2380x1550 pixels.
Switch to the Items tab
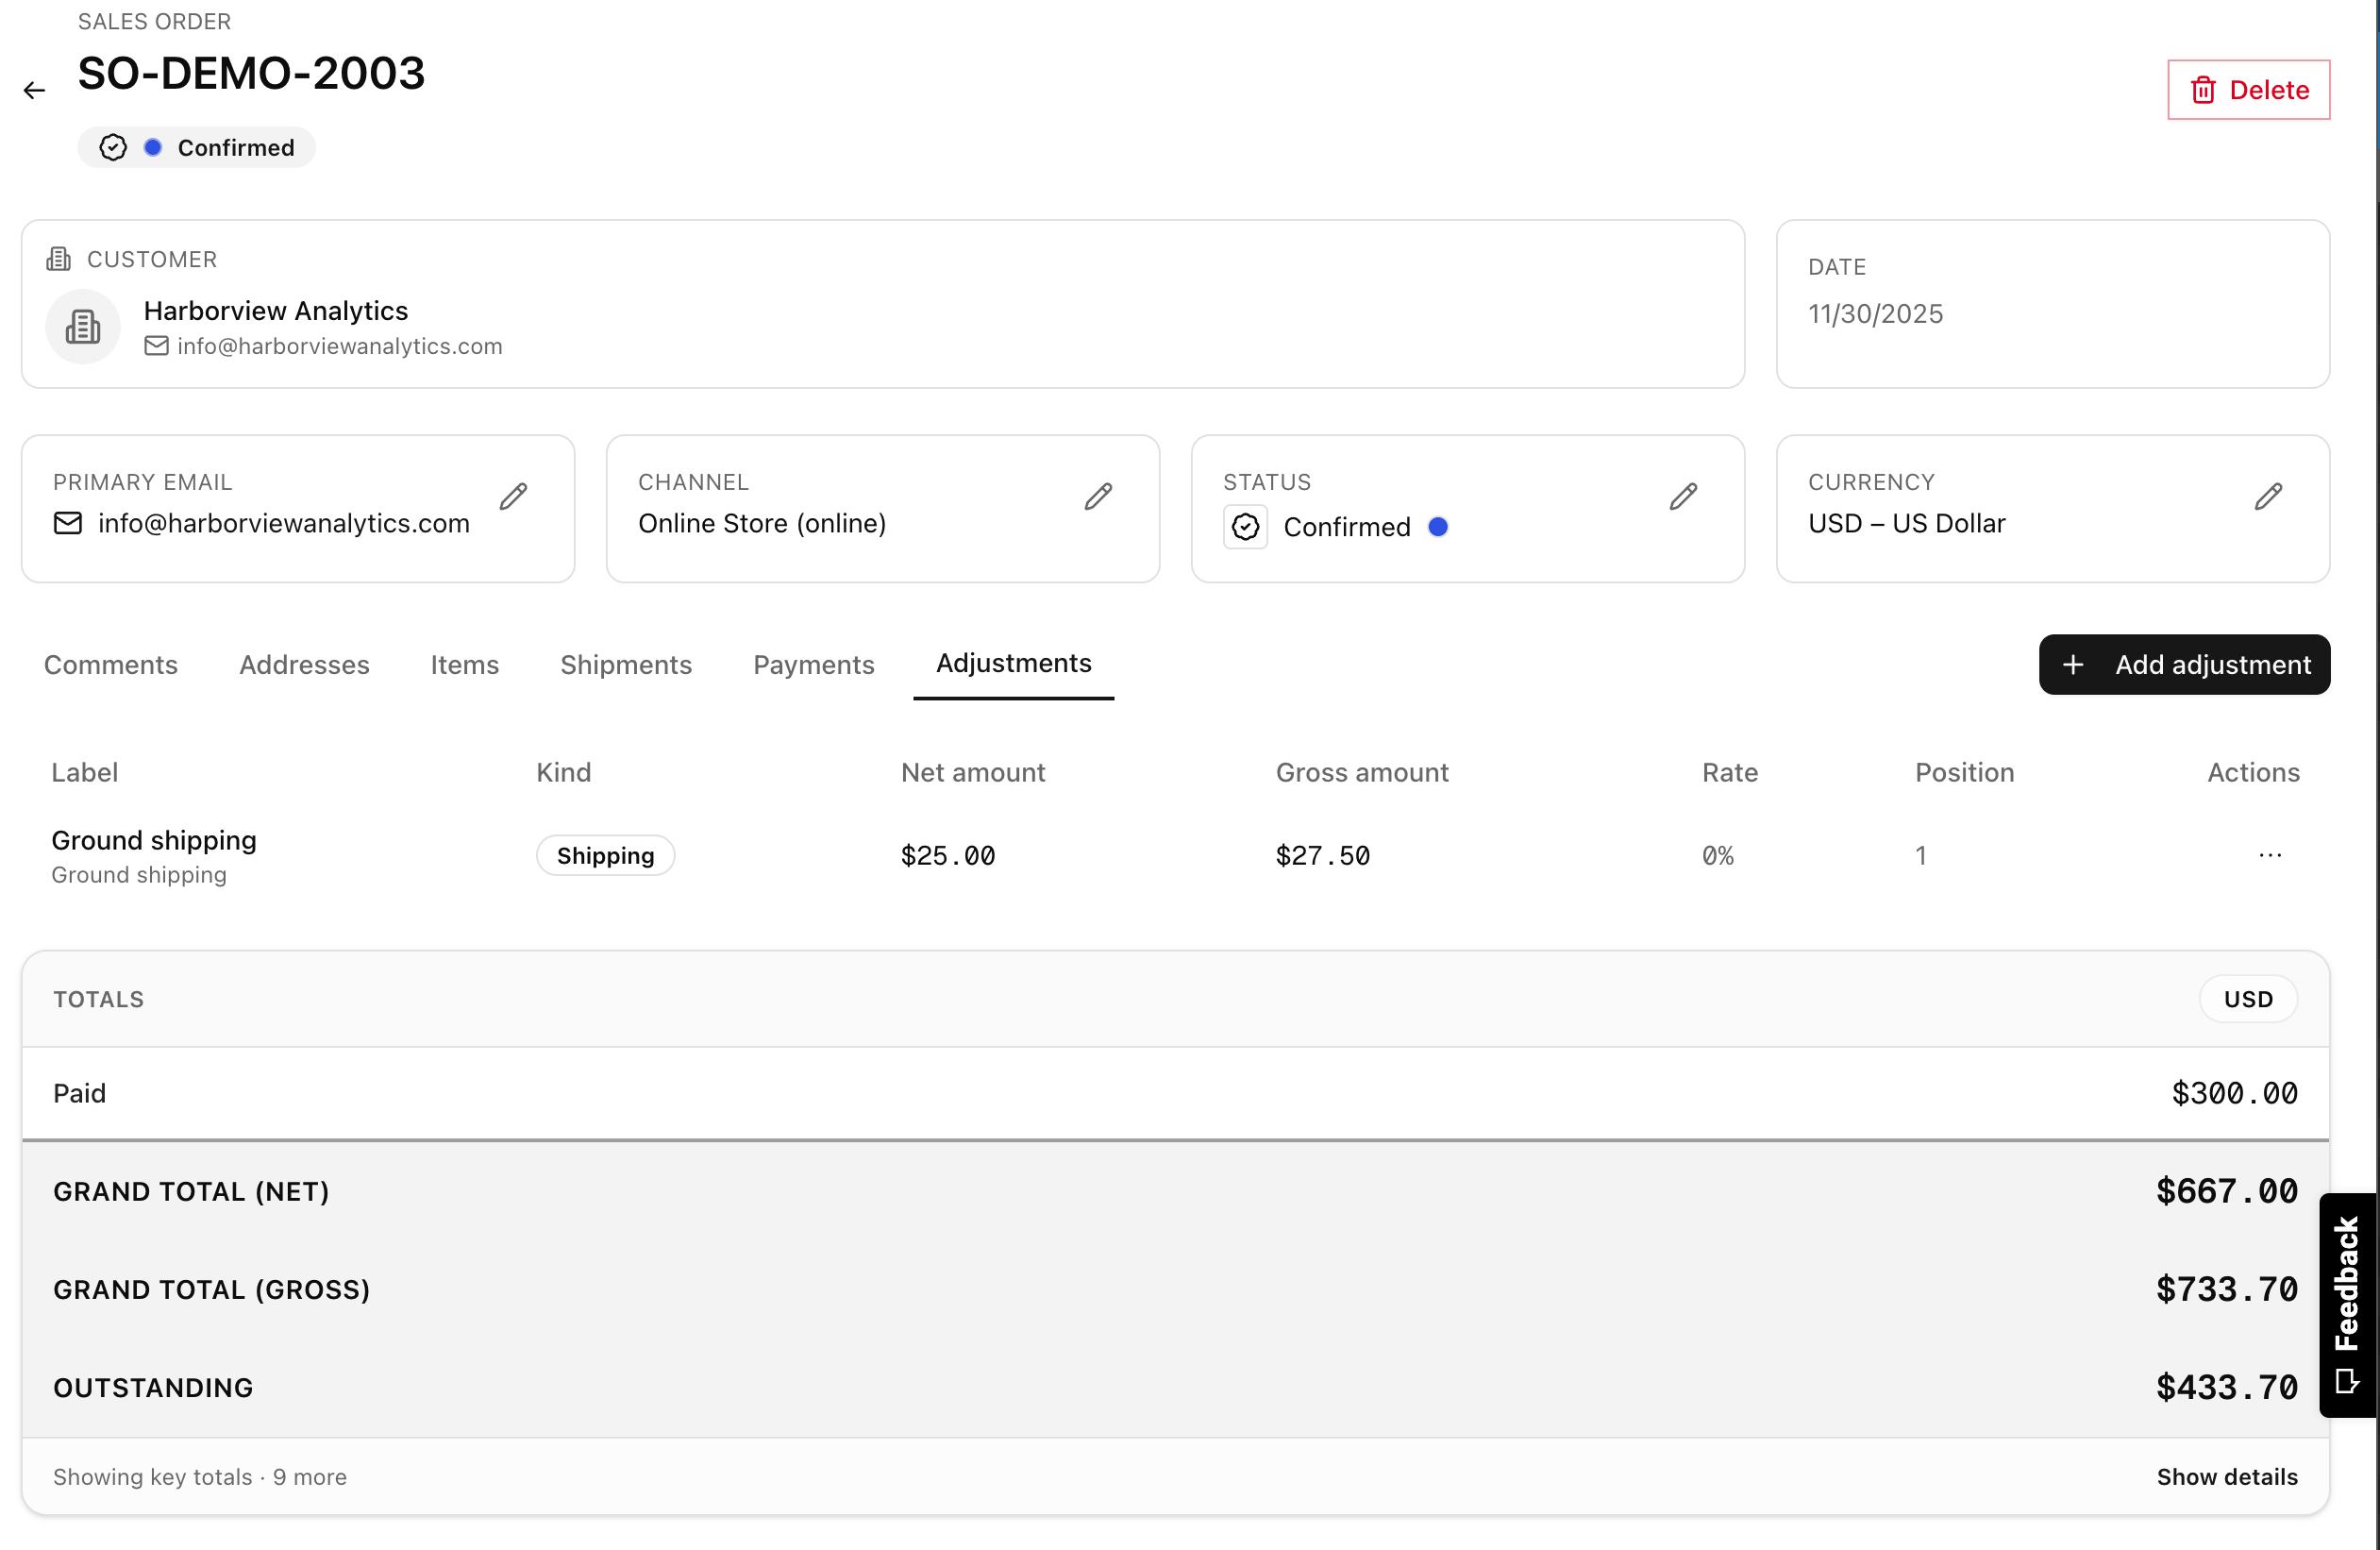[464, 665]
